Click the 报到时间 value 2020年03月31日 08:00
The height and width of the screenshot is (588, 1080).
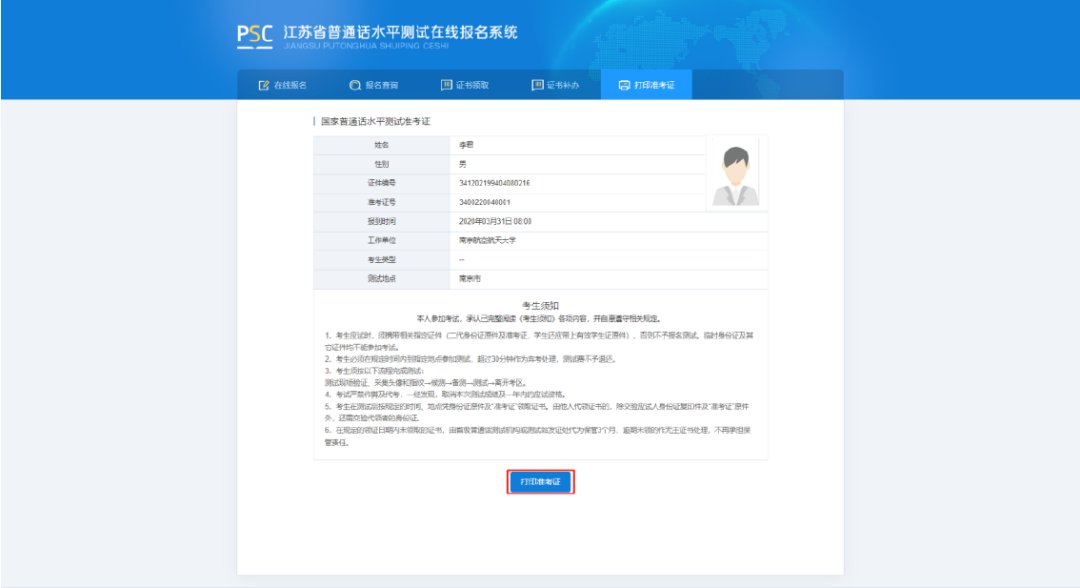click(495, 221)
